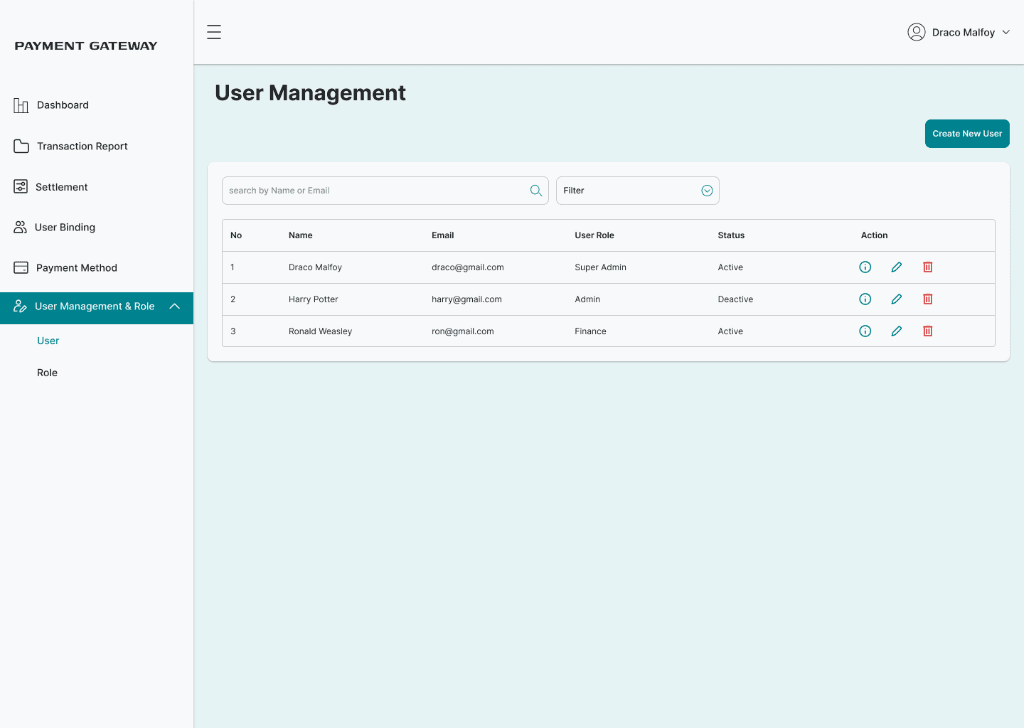This screenshot has width=1024, height=728.
Task: View info for Draco Malfoy row
Action: [x=865, y=267]
